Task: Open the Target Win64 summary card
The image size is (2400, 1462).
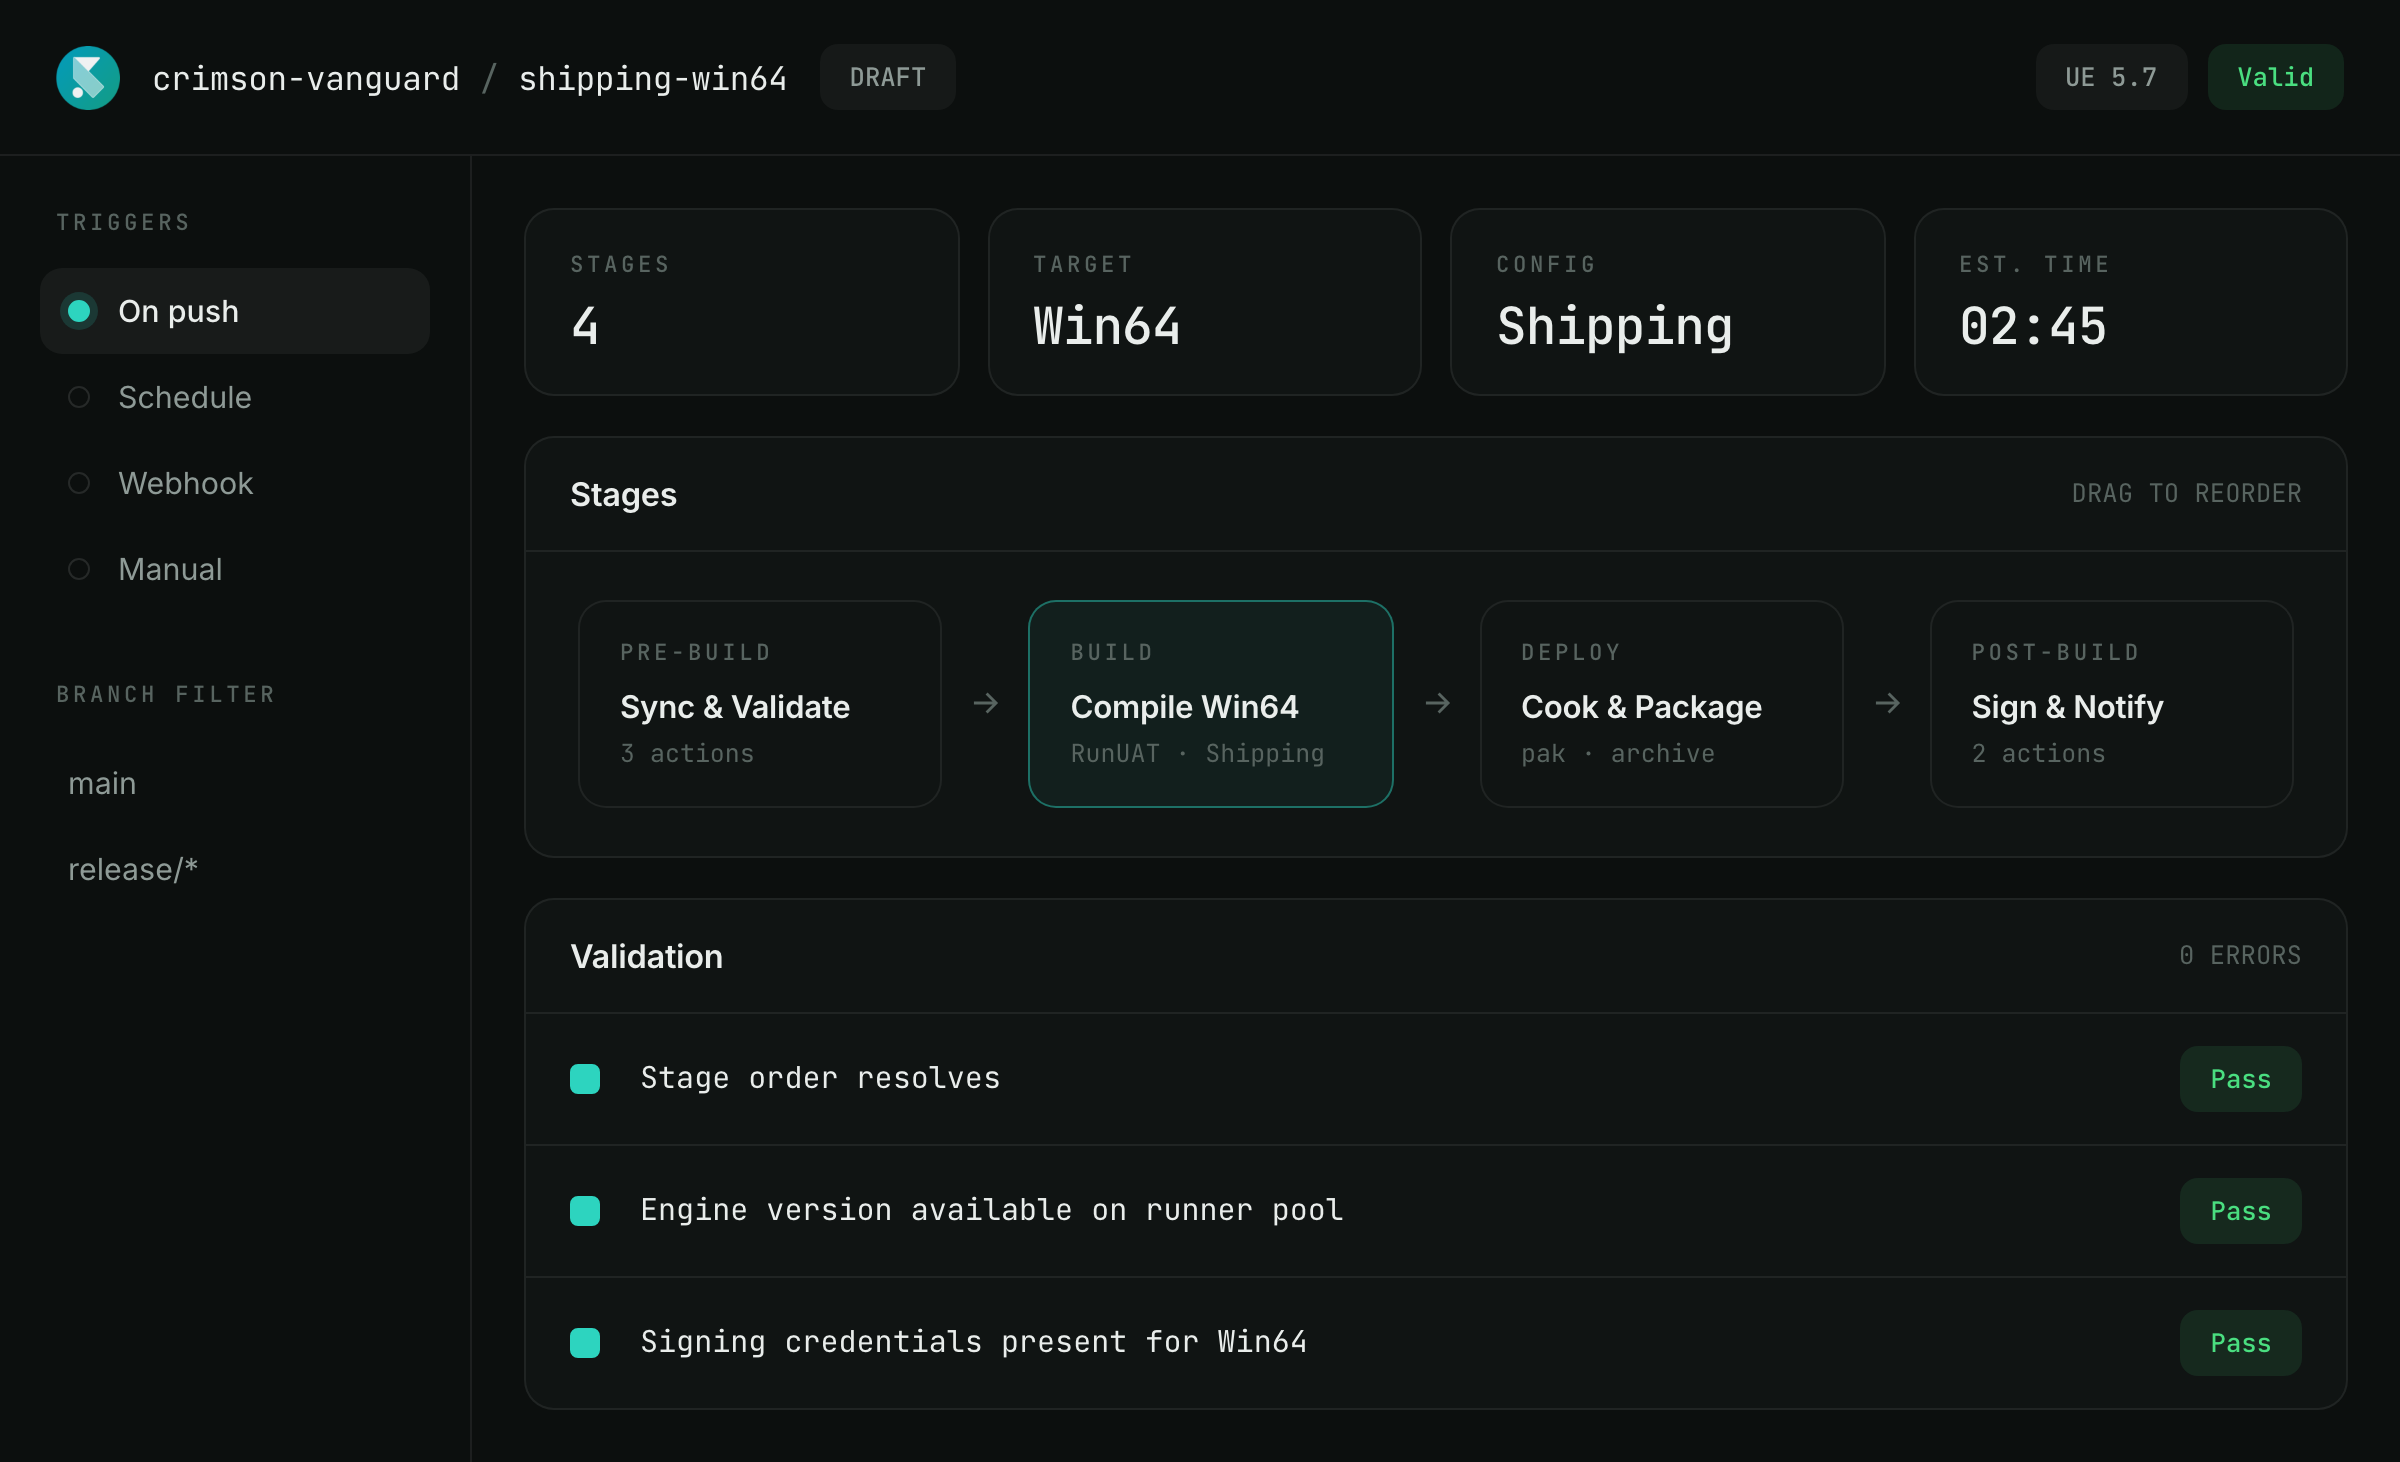Action: [1205, 302]
